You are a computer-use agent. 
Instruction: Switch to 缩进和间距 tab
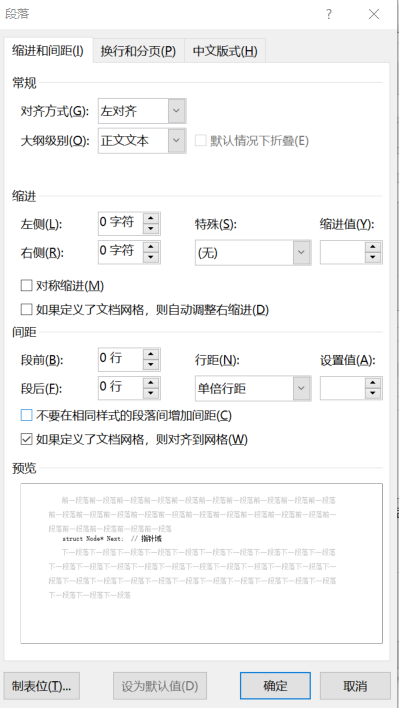point(47,51)
